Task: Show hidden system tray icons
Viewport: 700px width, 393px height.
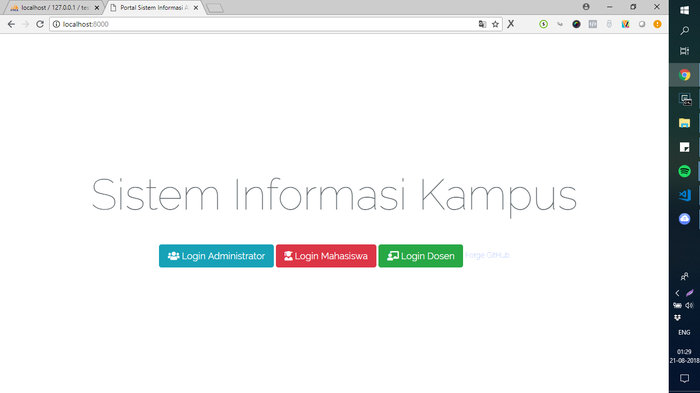Action: click(677, 293)
